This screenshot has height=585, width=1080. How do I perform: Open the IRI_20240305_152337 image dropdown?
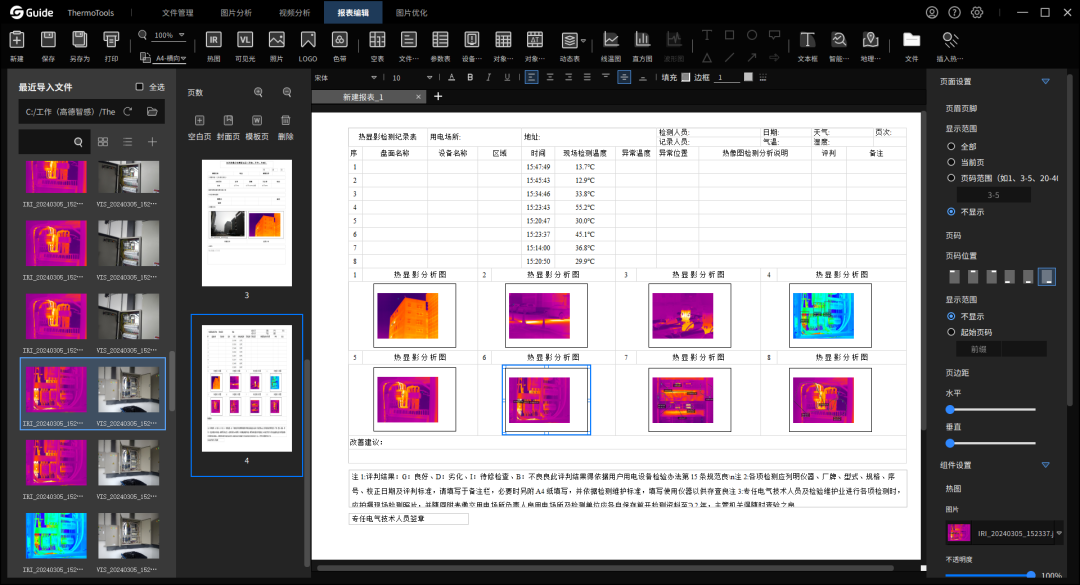(x=1059, y=533)
